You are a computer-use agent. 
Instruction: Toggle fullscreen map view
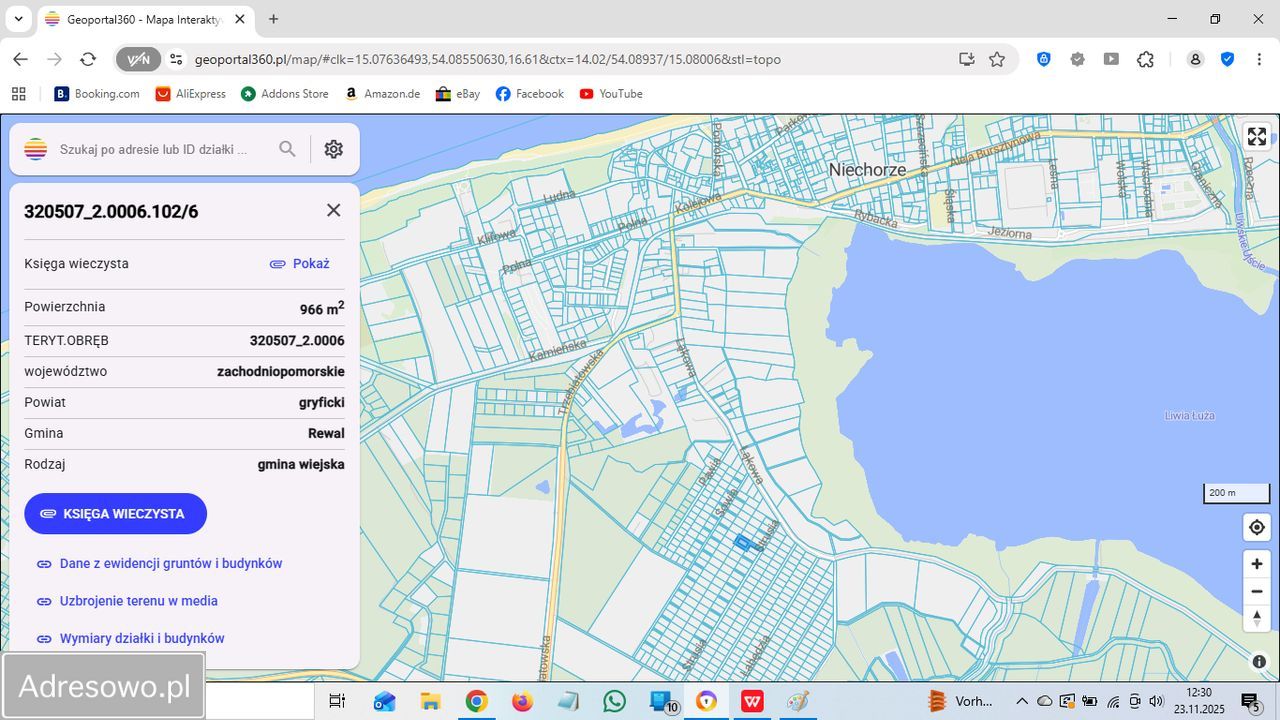1256,137
